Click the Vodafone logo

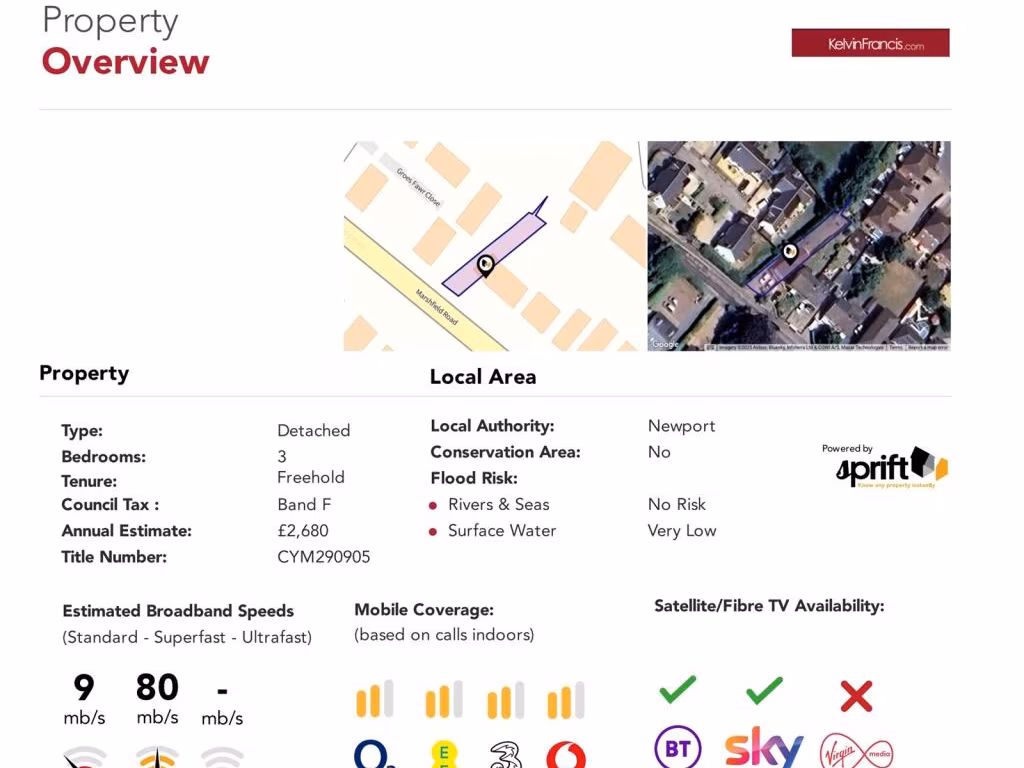coord(566,755)
